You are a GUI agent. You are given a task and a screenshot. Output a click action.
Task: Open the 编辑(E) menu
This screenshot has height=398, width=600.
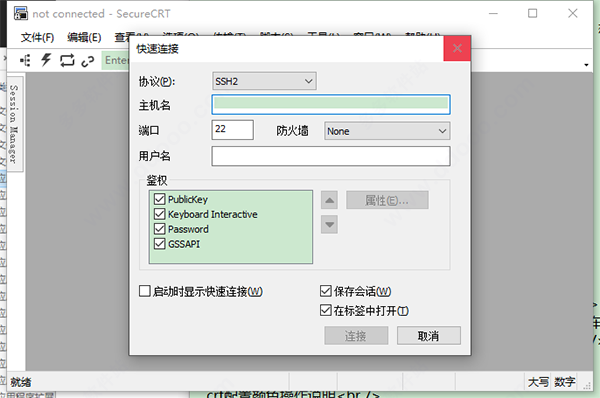pos(84,38)
